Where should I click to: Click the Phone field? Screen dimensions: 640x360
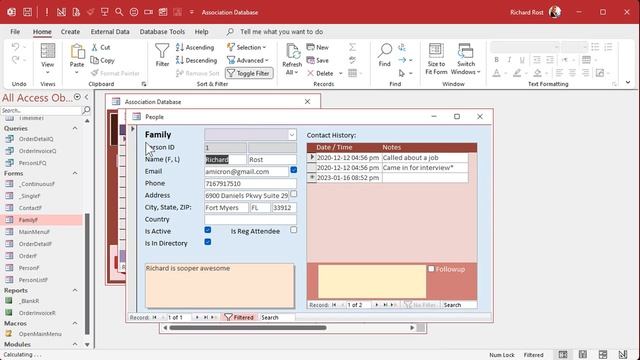tap(250, 184)
